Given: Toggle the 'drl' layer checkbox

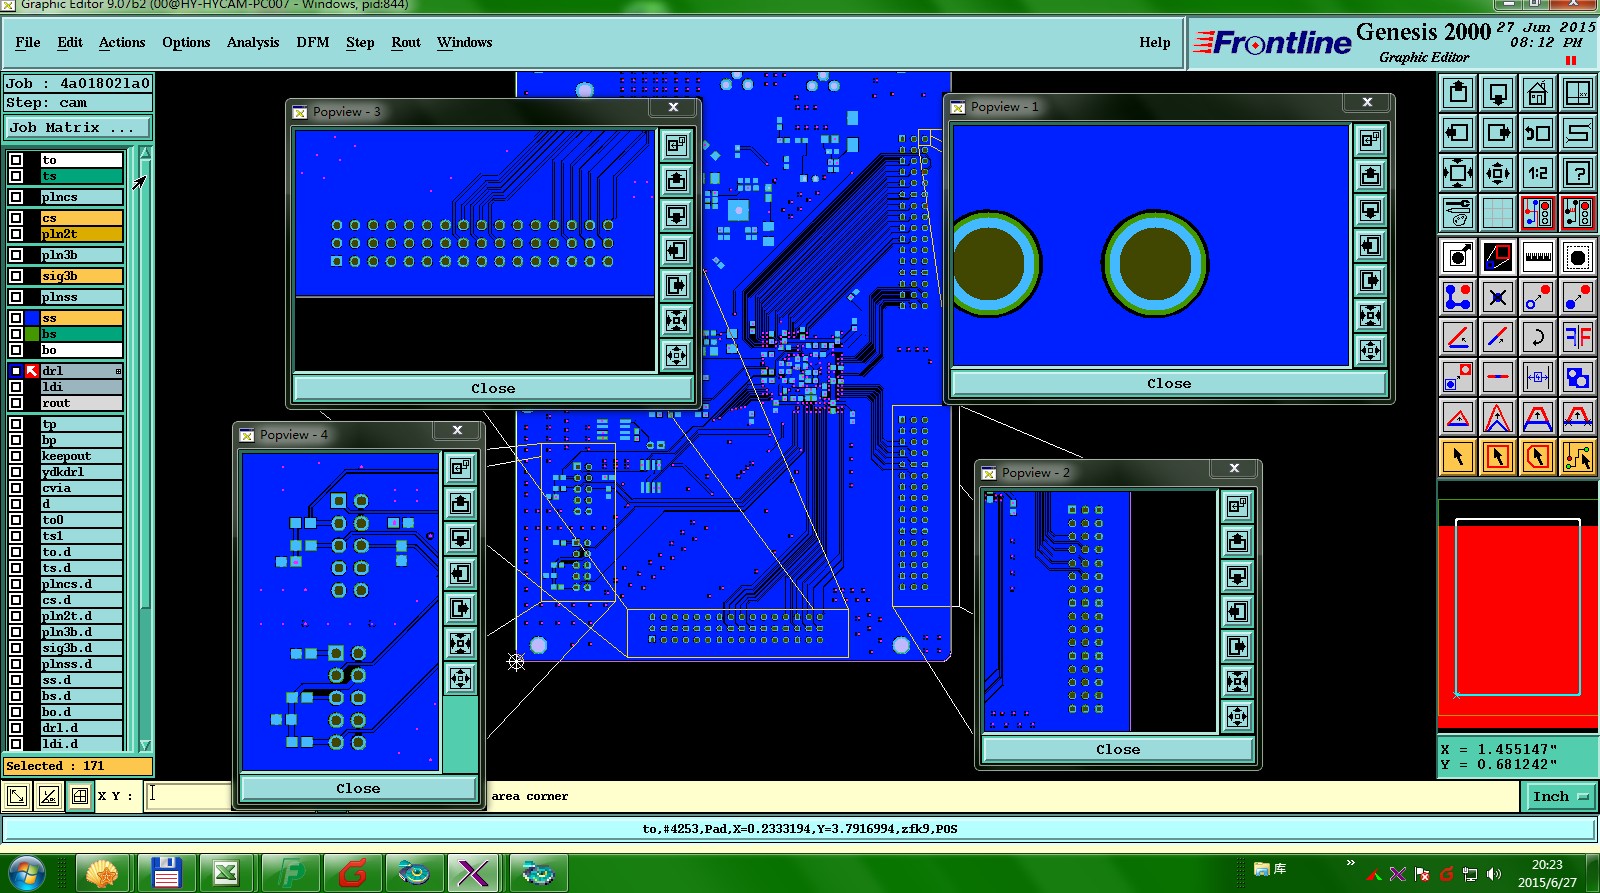Looking at the screenshot, I should coord(16,371).
